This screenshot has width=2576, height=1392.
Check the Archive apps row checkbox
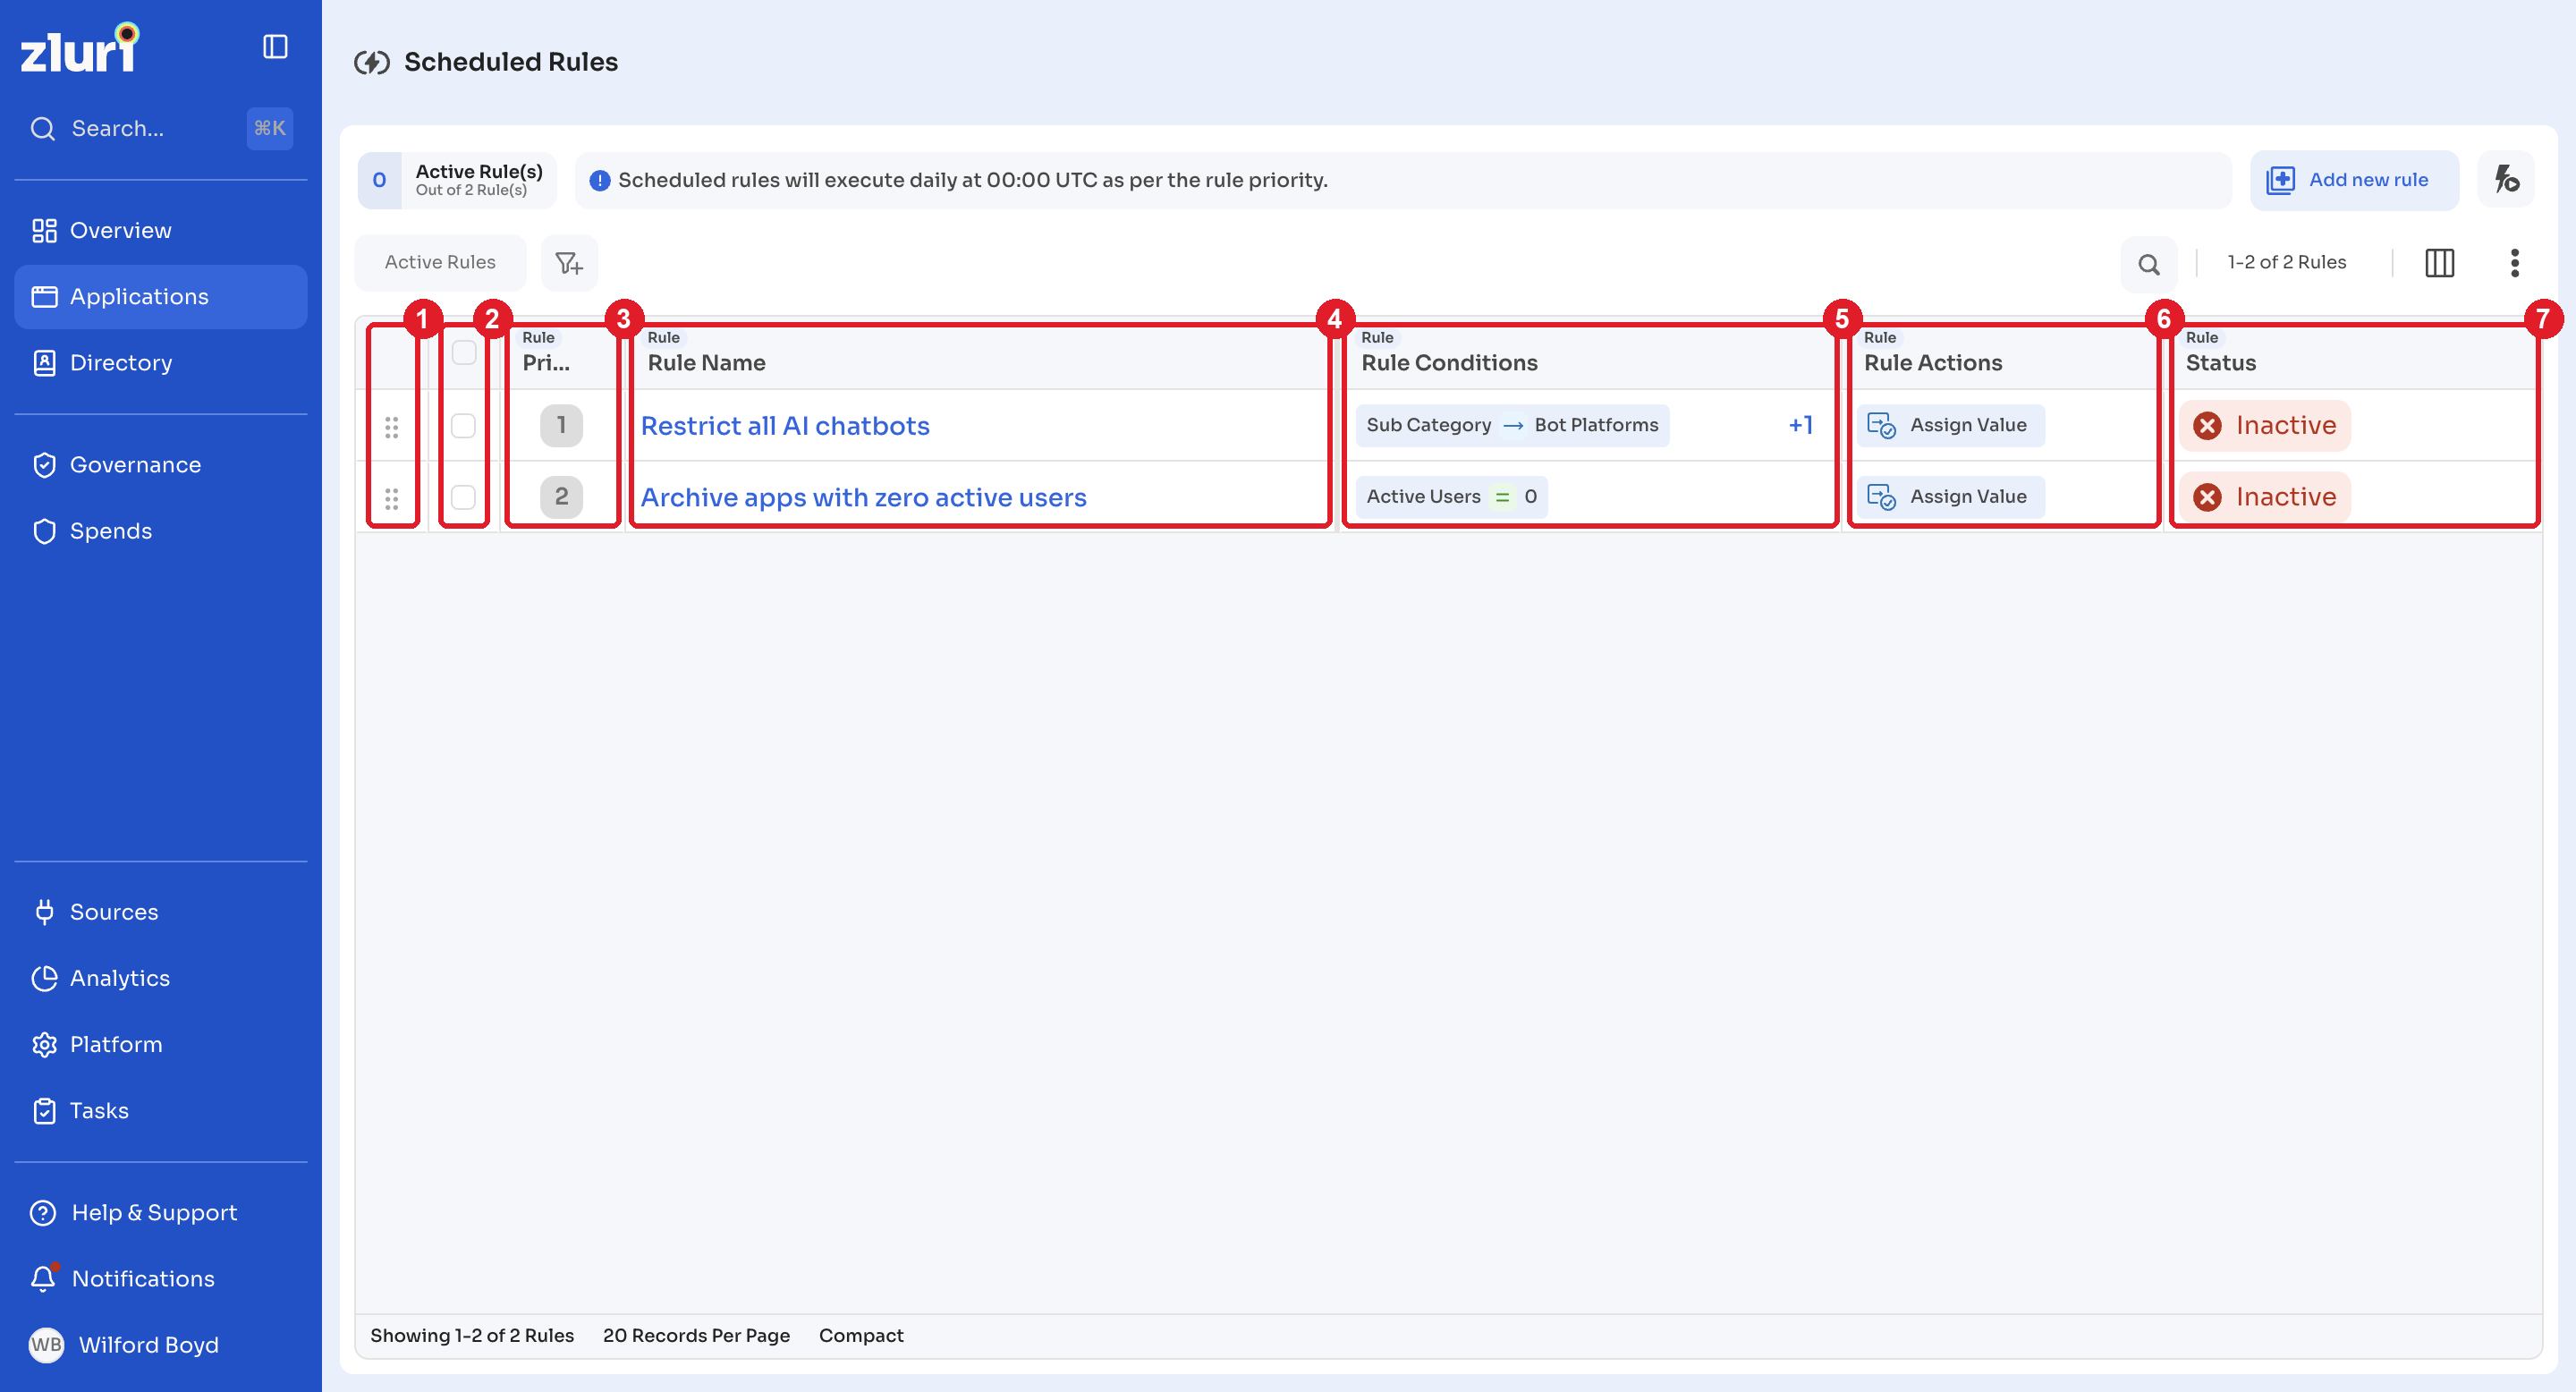click(463, 497)
